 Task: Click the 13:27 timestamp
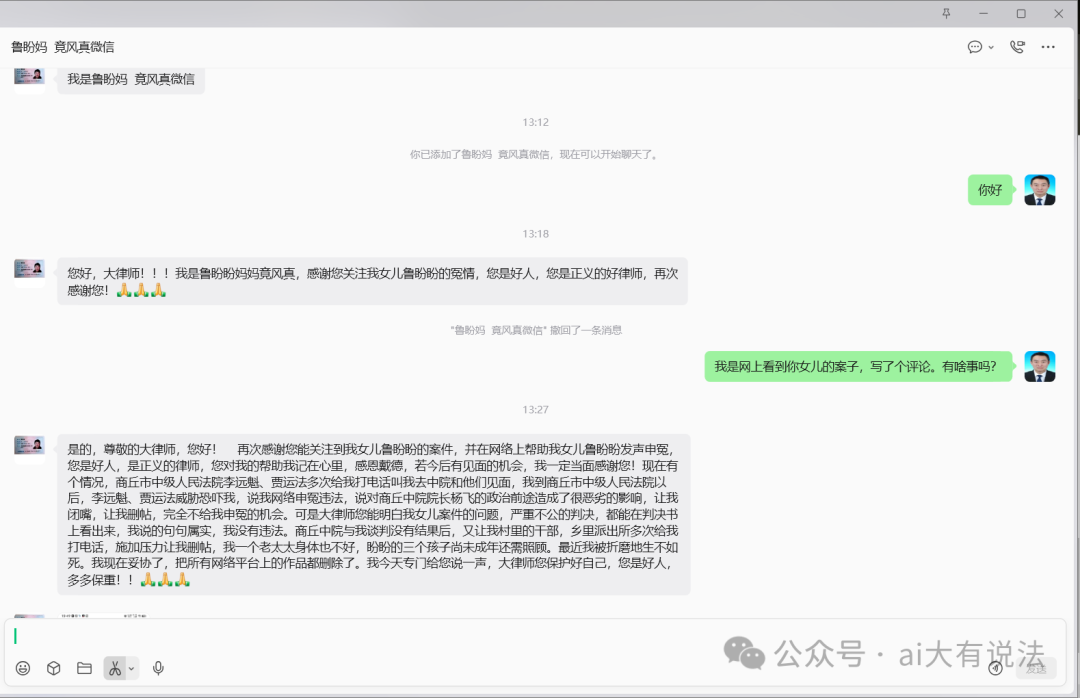535,410
